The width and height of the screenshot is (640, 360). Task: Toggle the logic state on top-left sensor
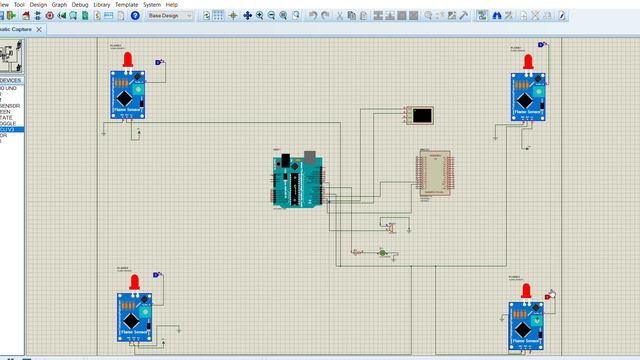tap(158, 62)
